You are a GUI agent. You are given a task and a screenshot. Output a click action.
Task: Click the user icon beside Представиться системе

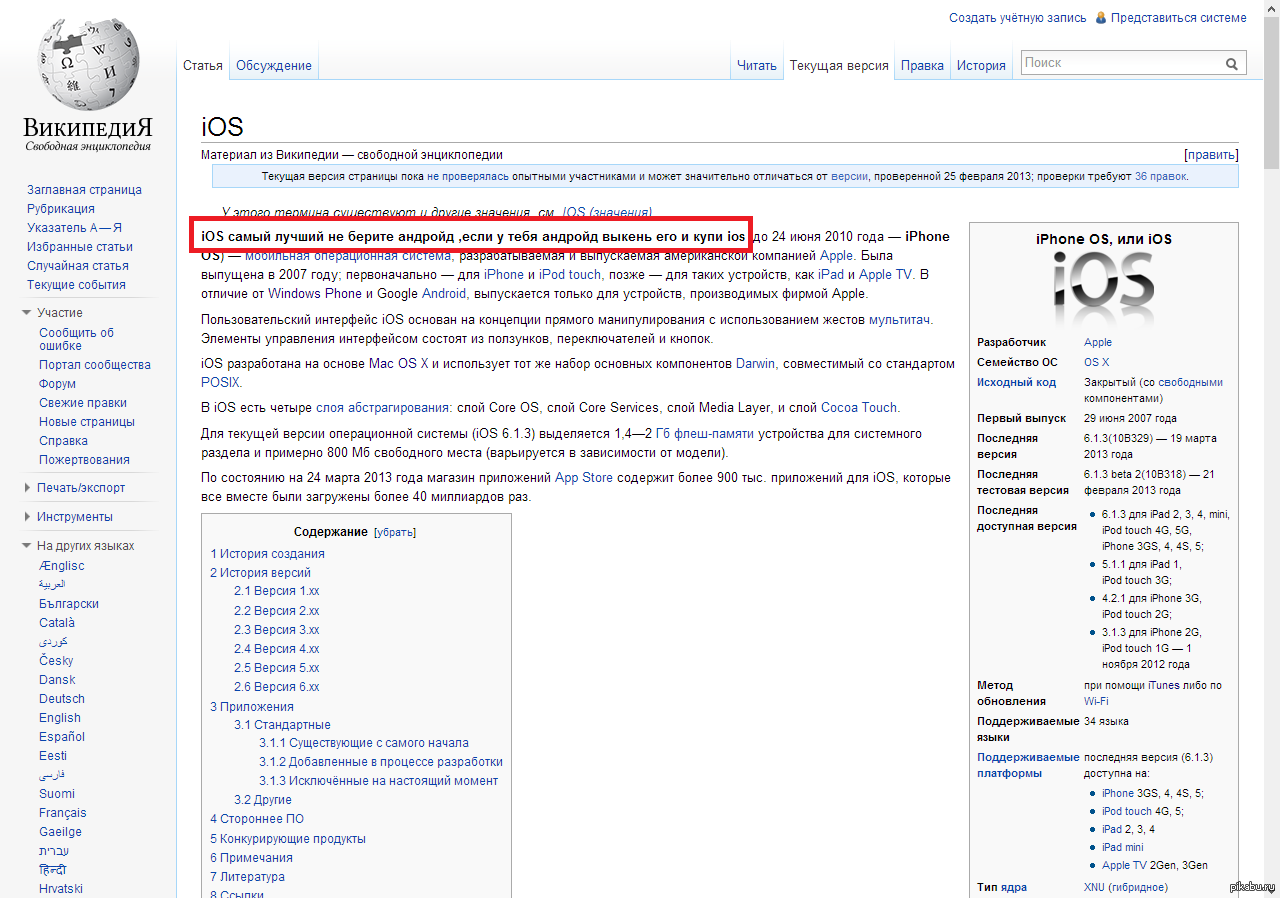point(1101,18)
